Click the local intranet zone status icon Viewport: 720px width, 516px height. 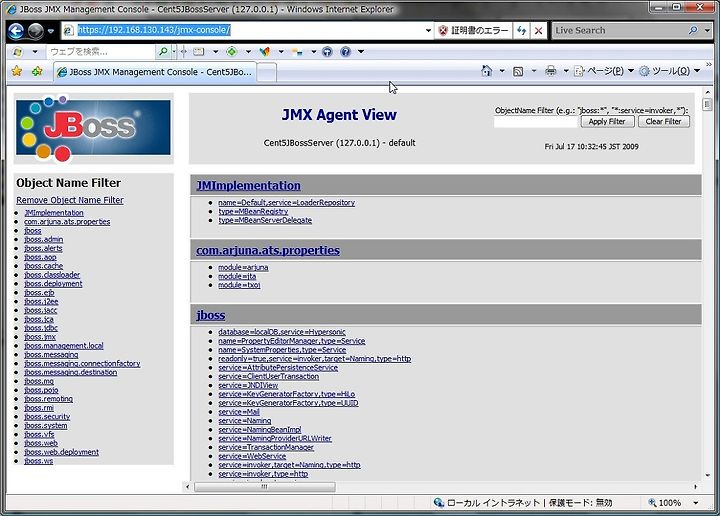pos(439,503)
